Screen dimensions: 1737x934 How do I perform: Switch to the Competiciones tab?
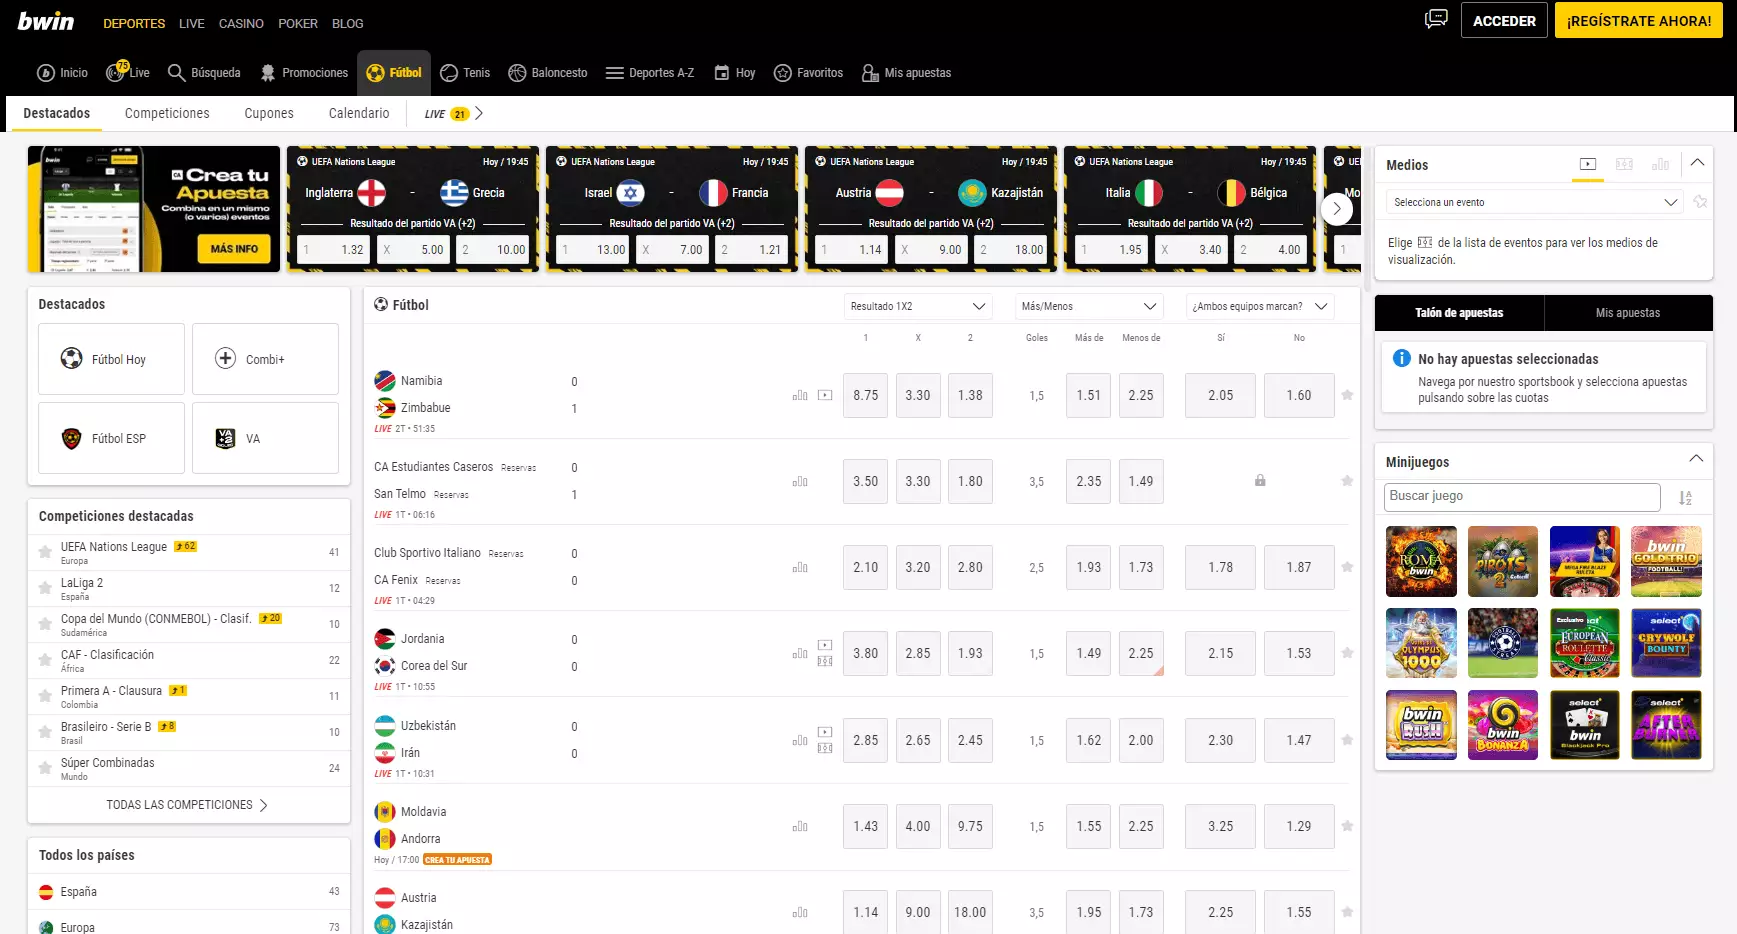[167, 113]
